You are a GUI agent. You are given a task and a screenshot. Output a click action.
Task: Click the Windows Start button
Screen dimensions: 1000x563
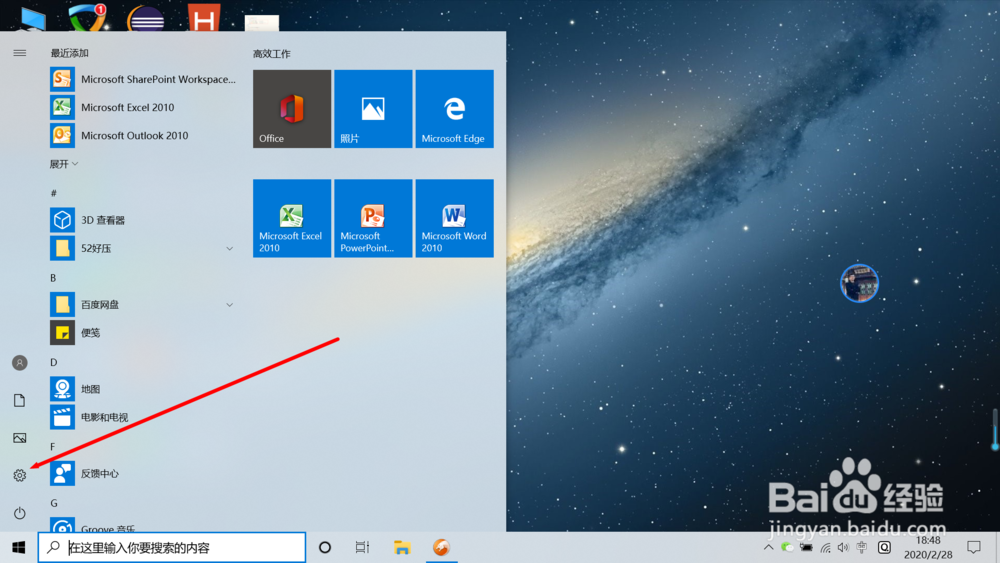click(x=18, y=547)
